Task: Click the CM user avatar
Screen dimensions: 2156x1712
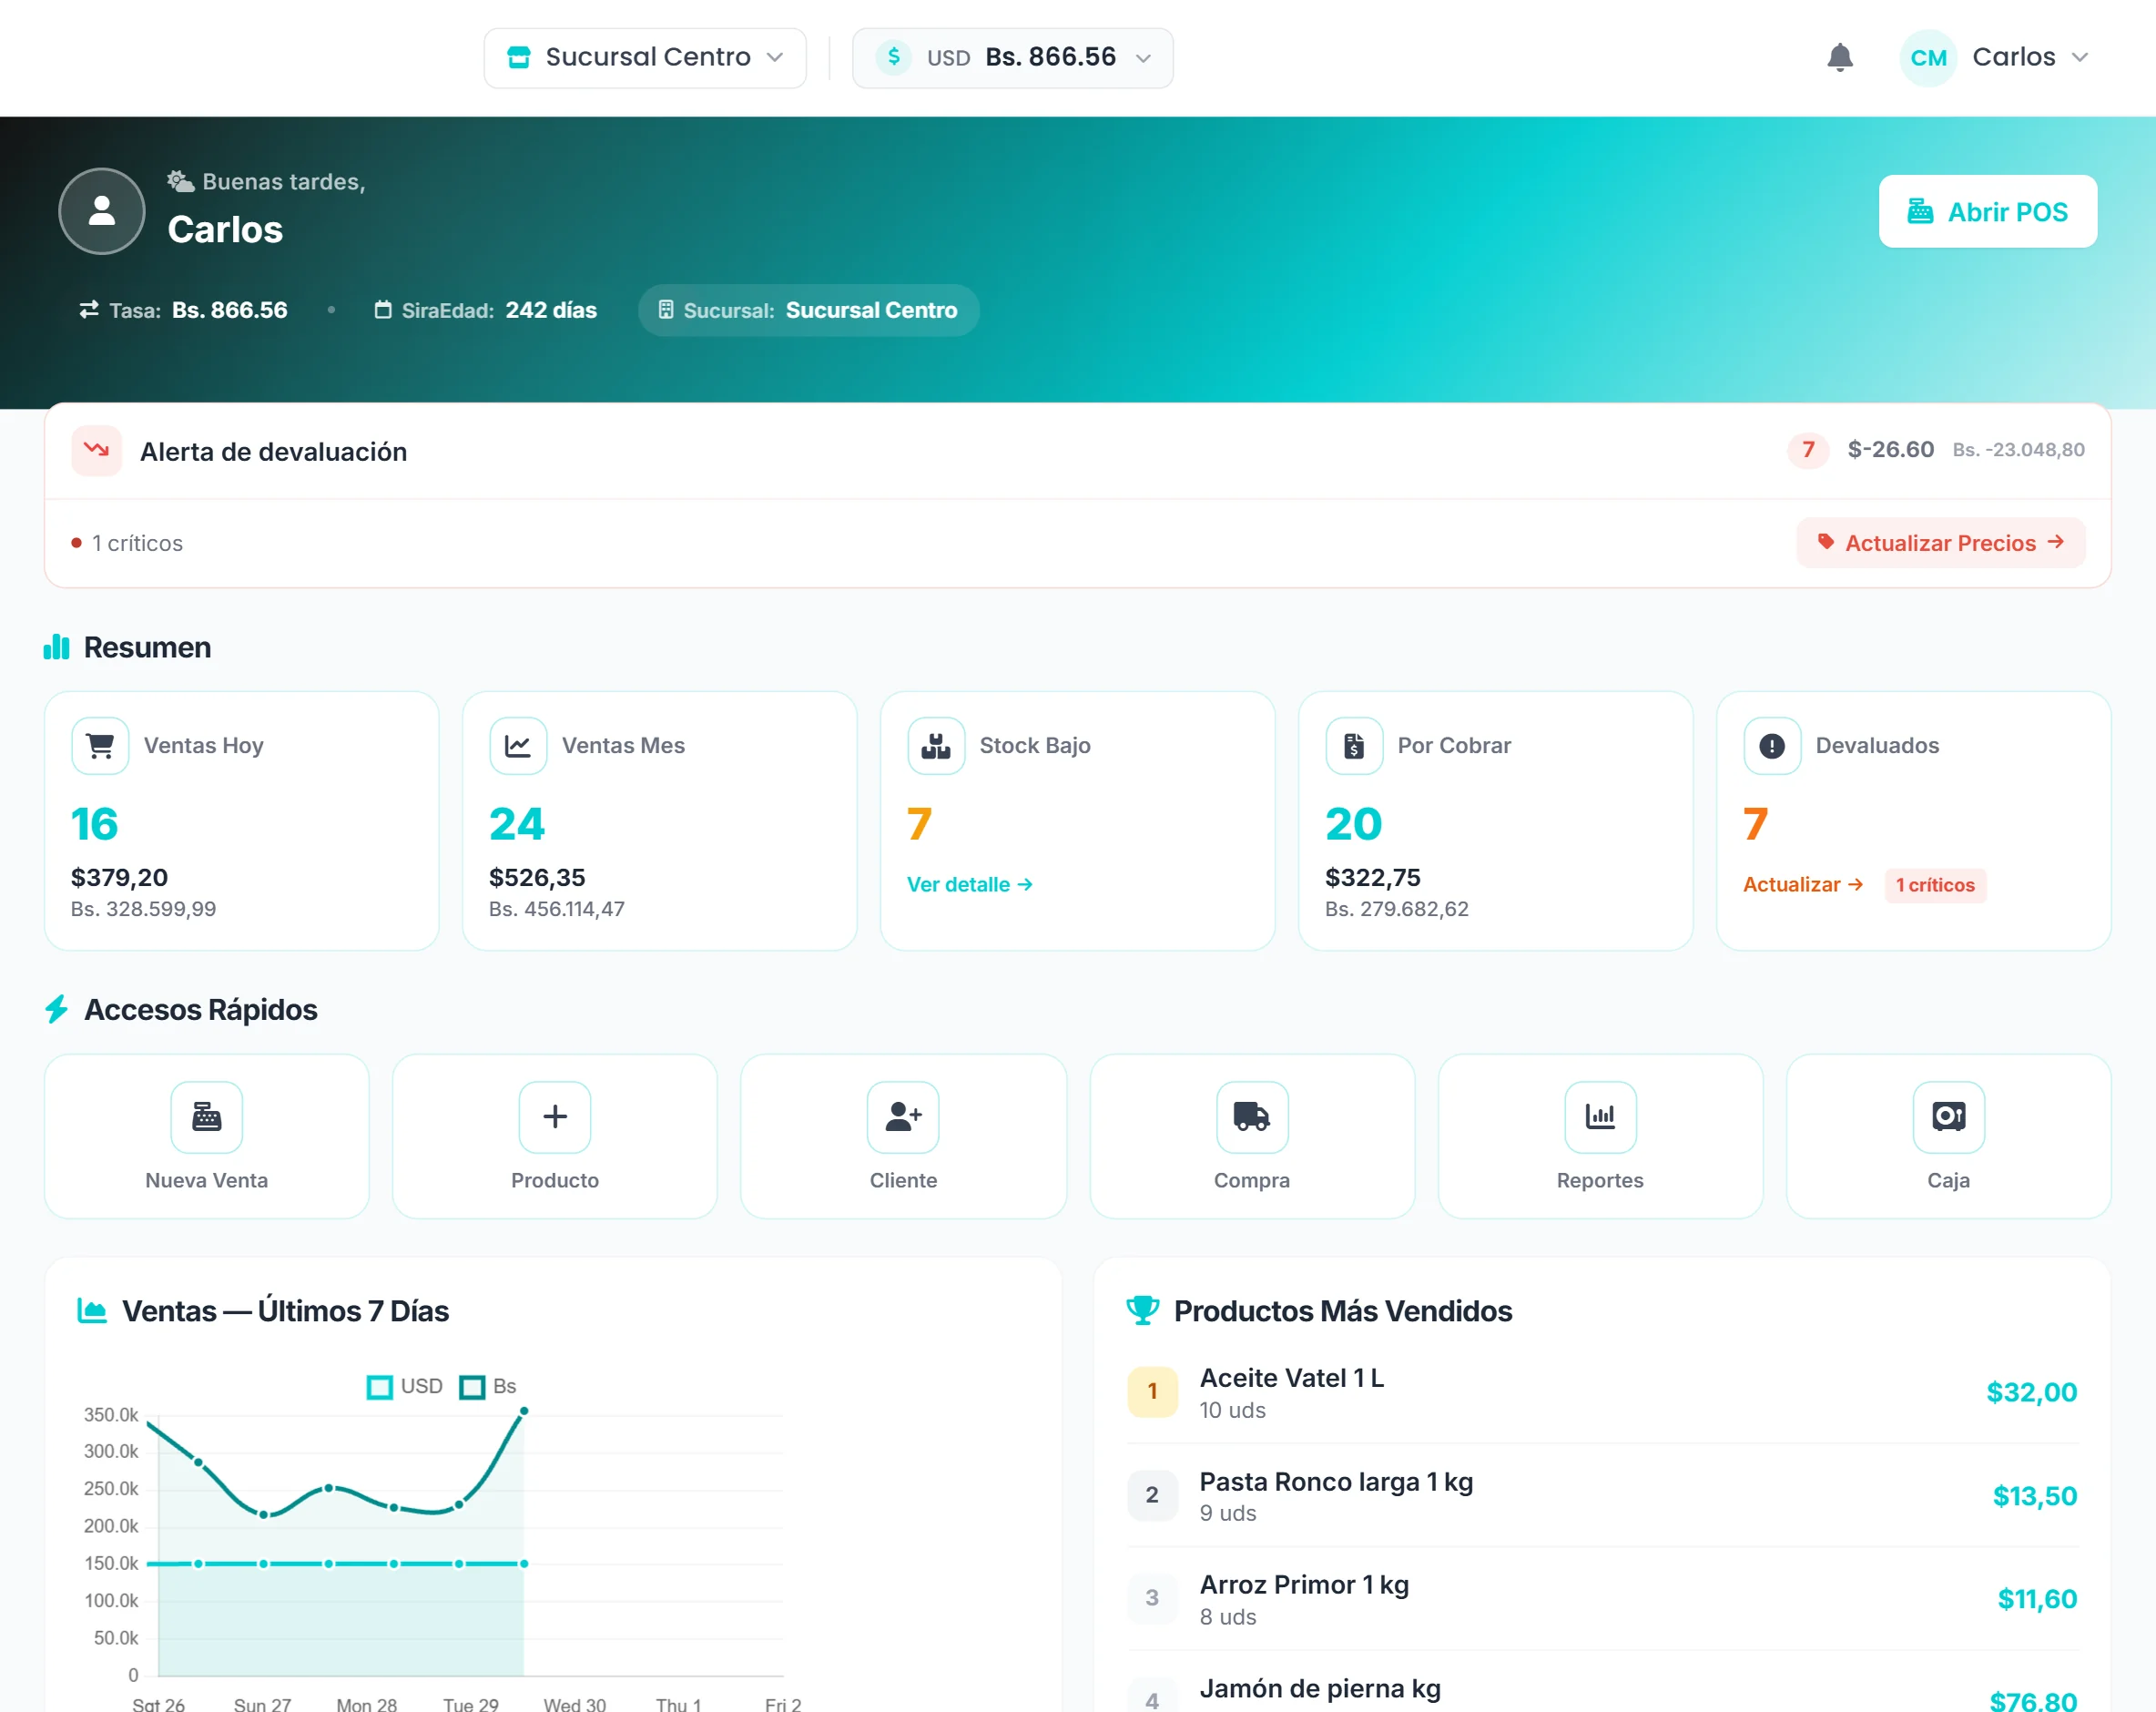Action: tap(1927, 57)
